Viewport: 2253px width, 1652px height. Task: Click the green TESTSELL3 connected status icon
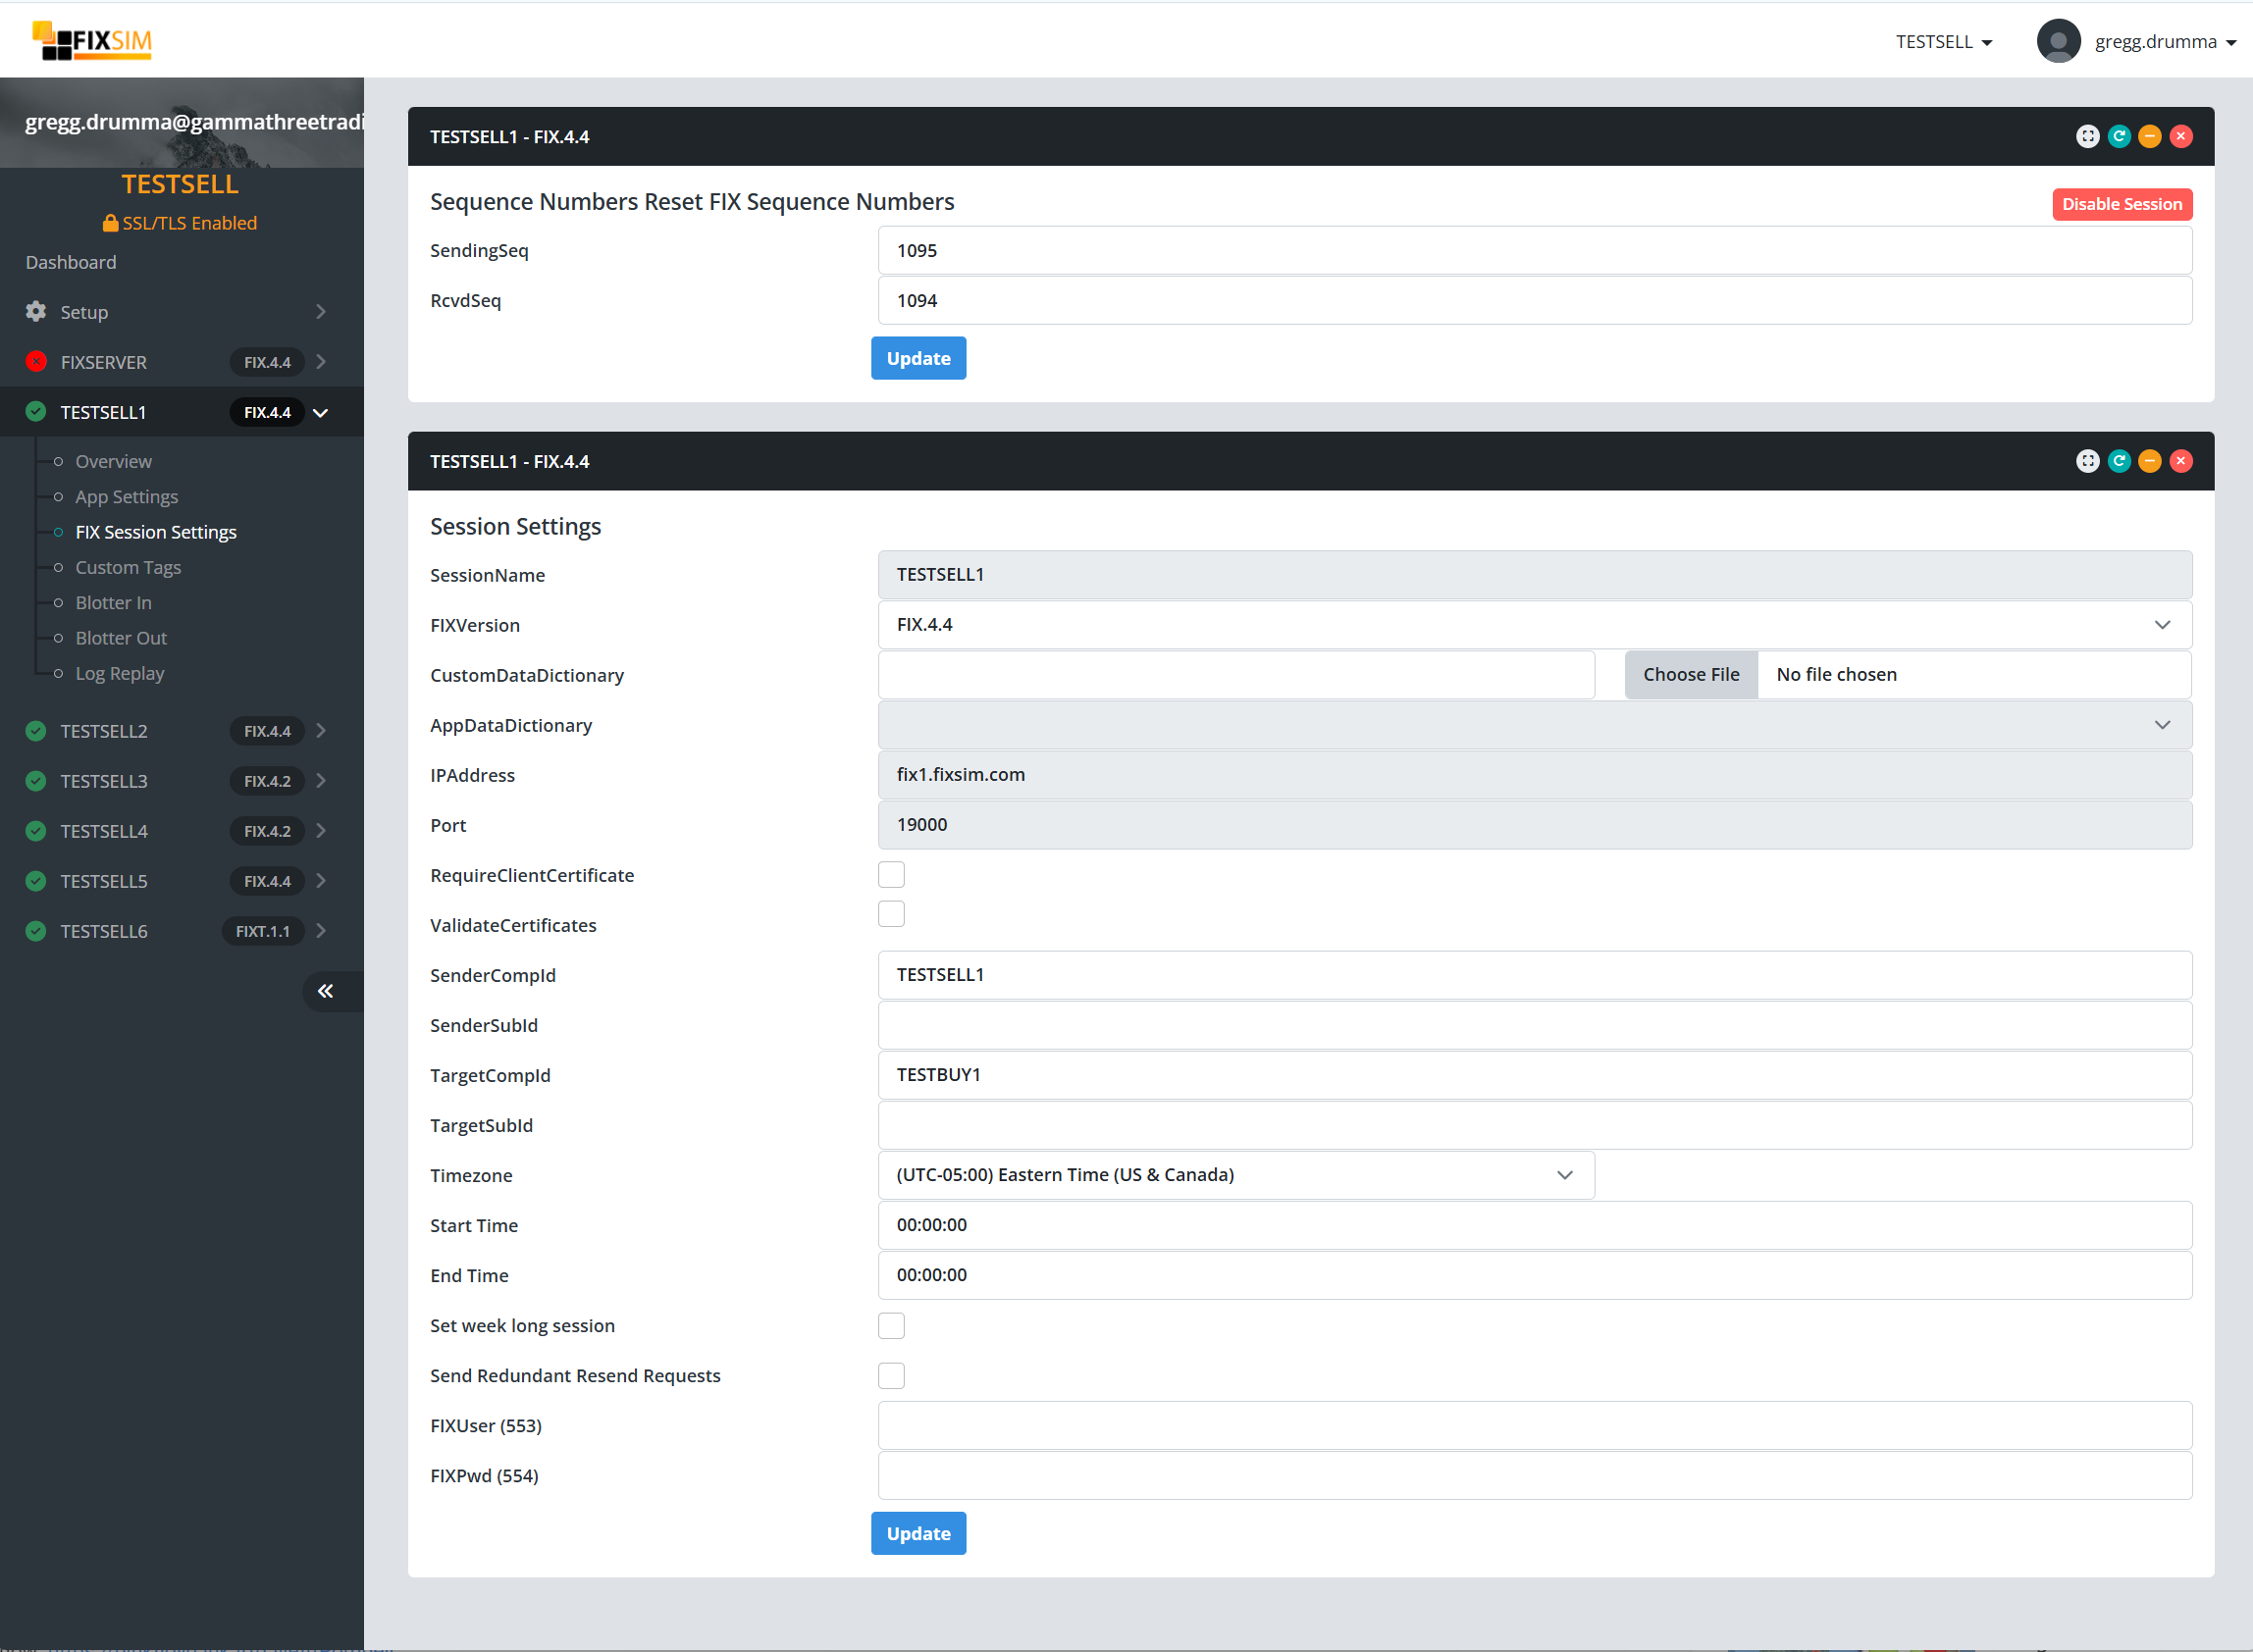coord(36,781)
